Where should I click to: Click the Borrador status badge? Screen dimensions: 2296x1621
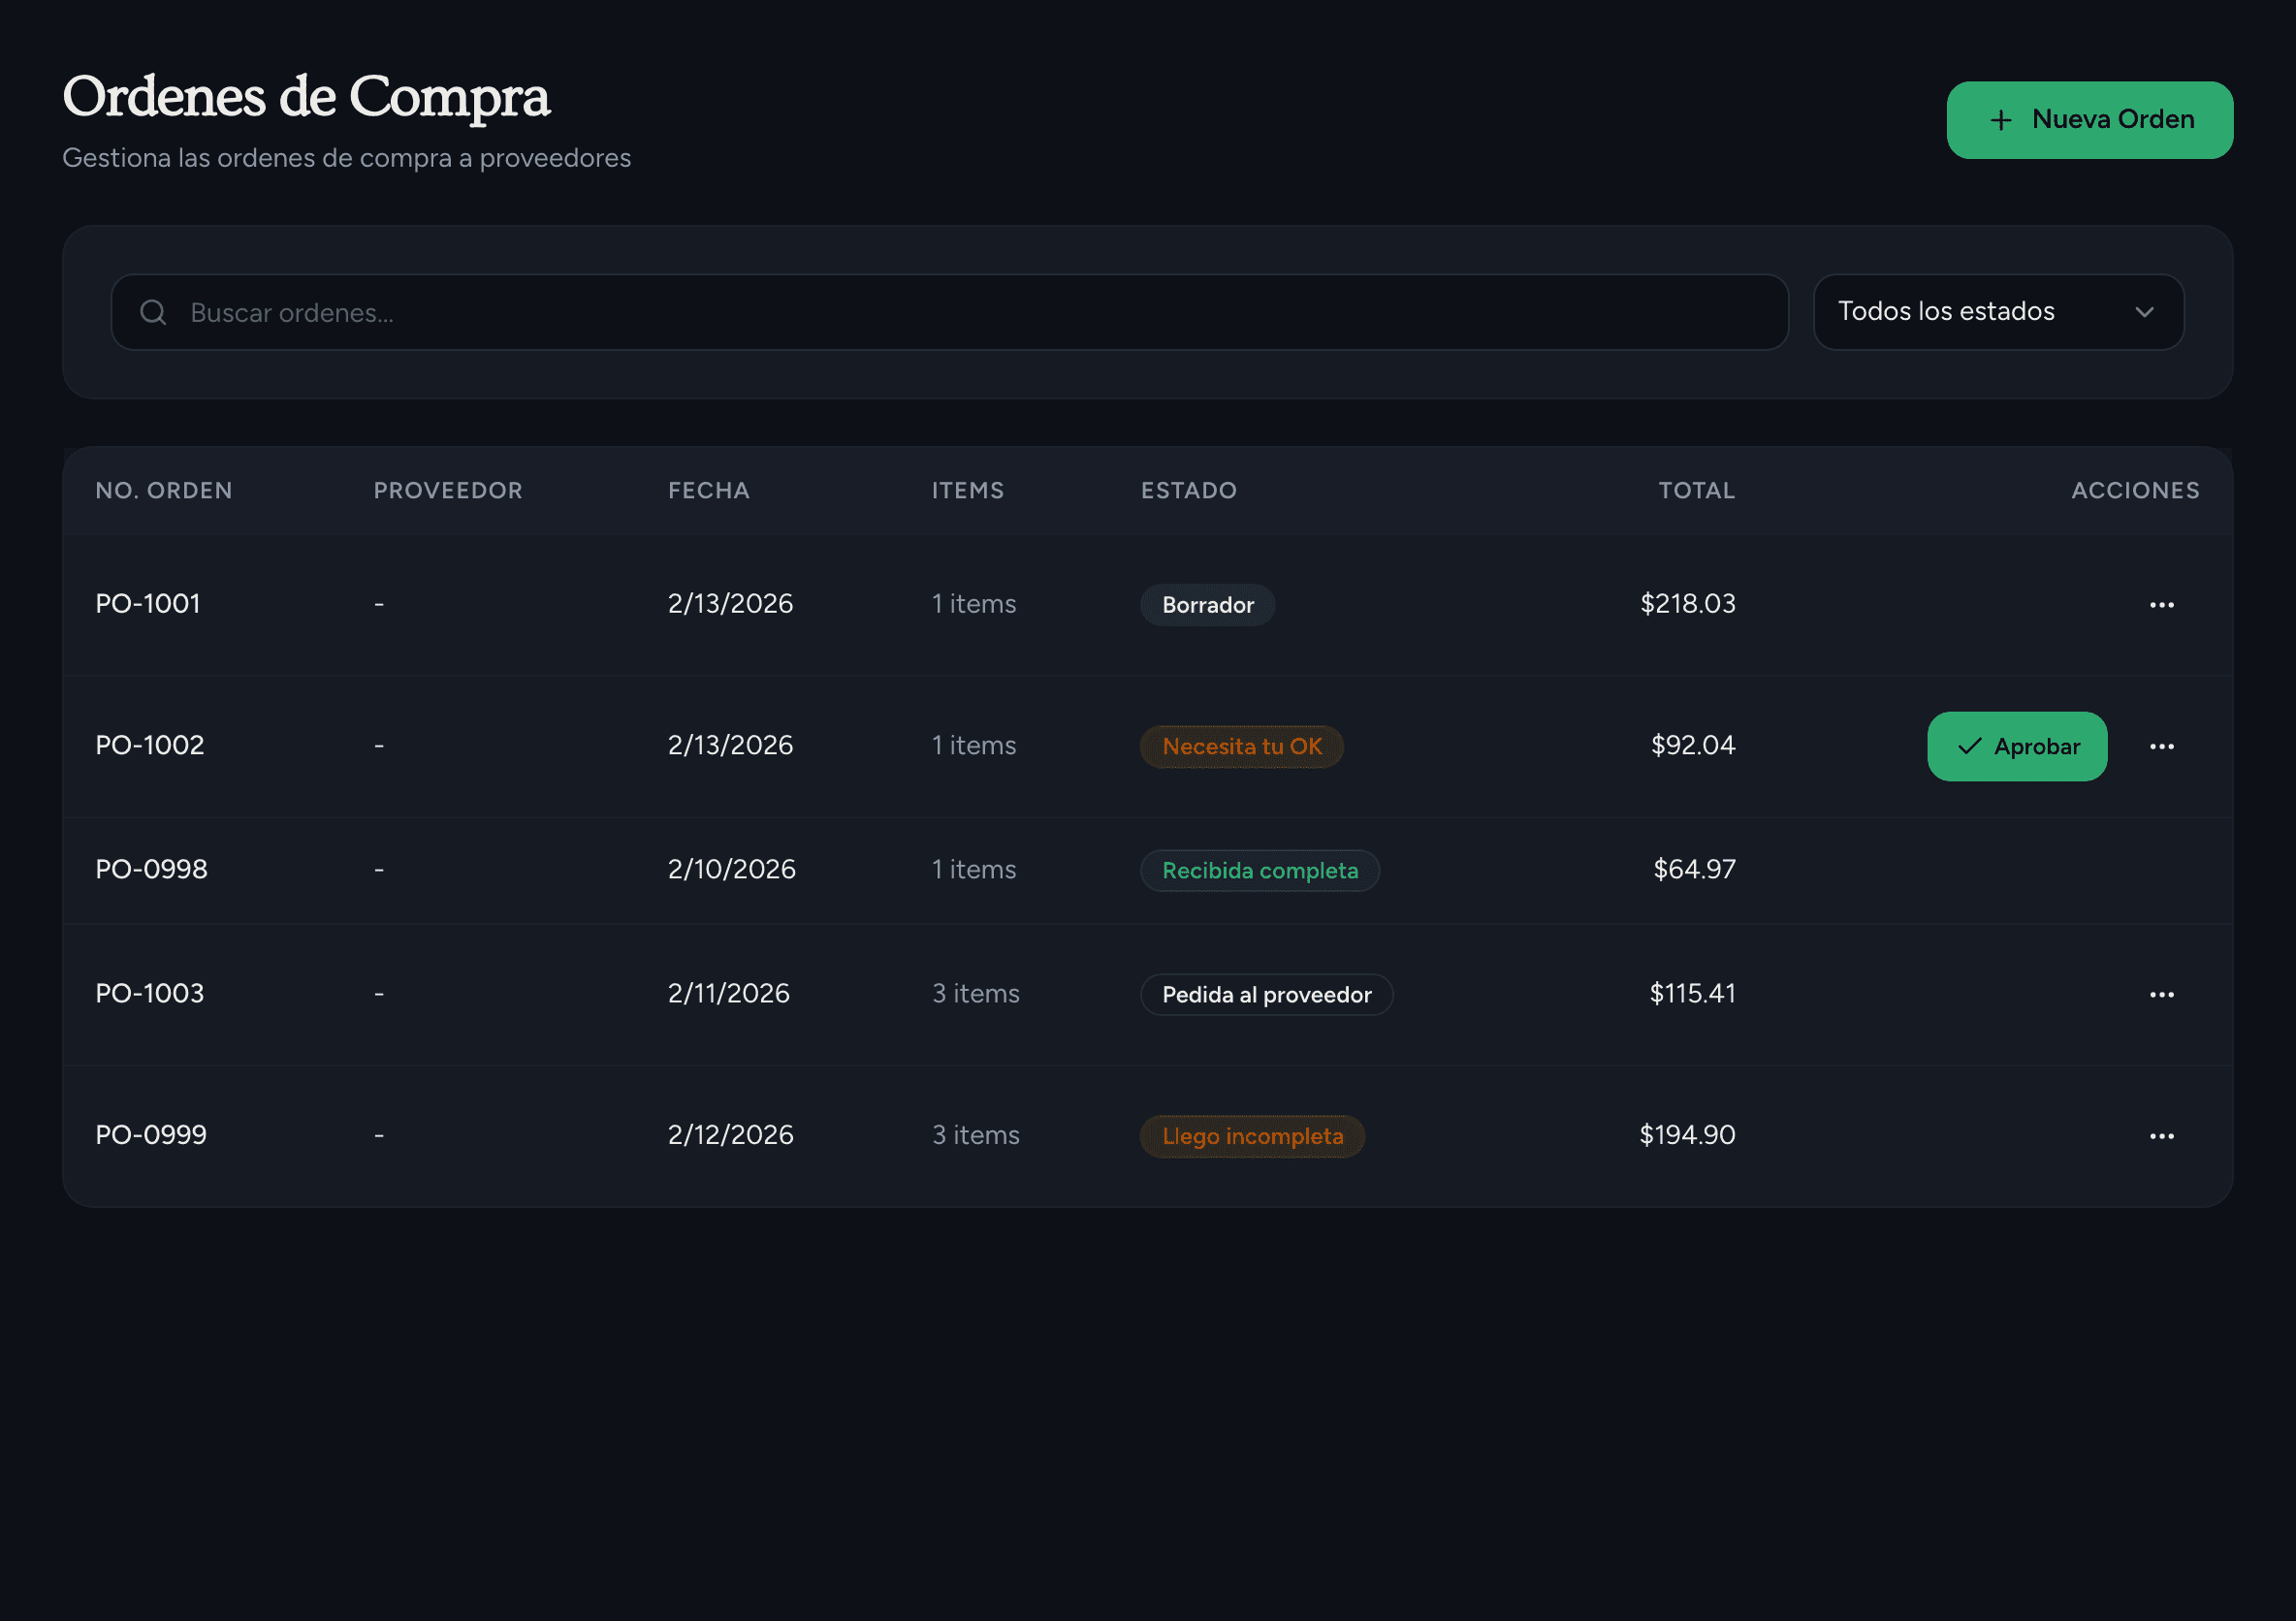click(1207, 605)
